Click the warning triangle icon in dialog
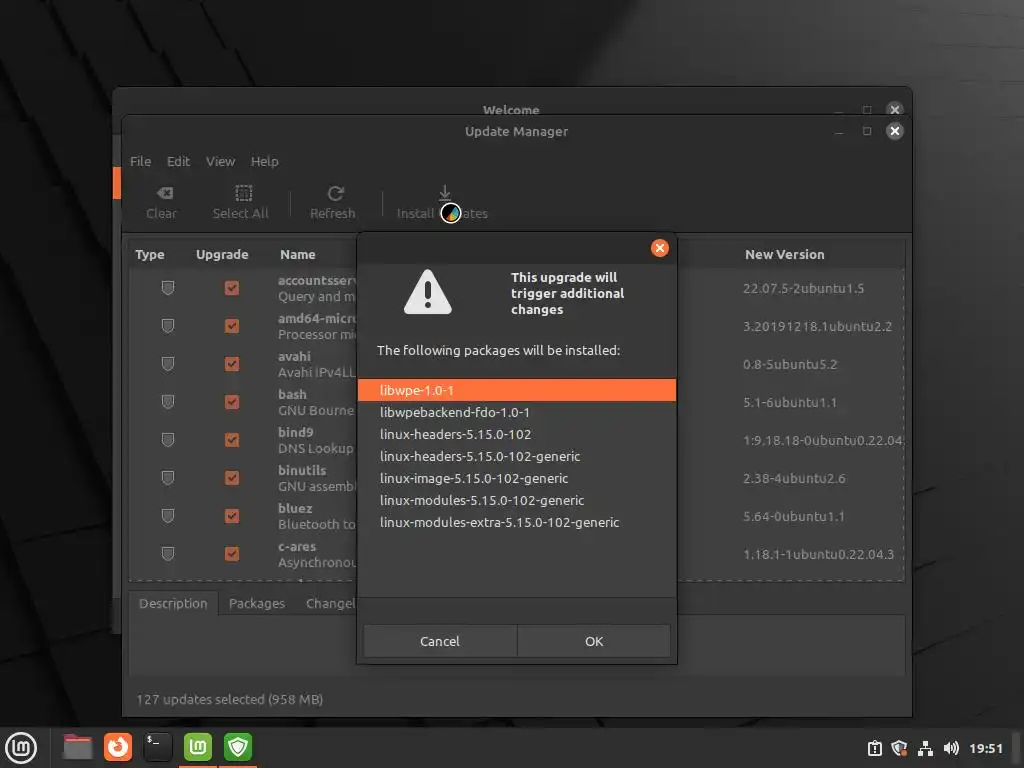1024x768 pixels. pyautogui.click(x=428, y=293)
